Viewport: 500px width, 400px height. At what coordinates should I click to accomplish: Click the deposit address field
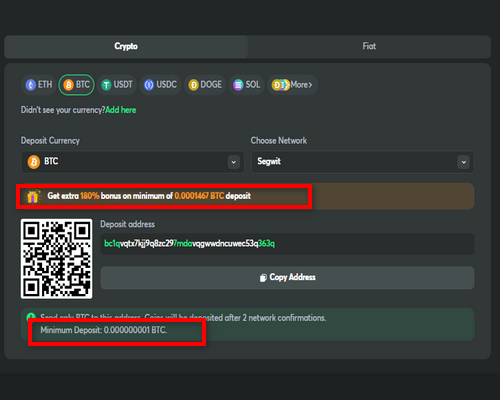coord(287,244)
